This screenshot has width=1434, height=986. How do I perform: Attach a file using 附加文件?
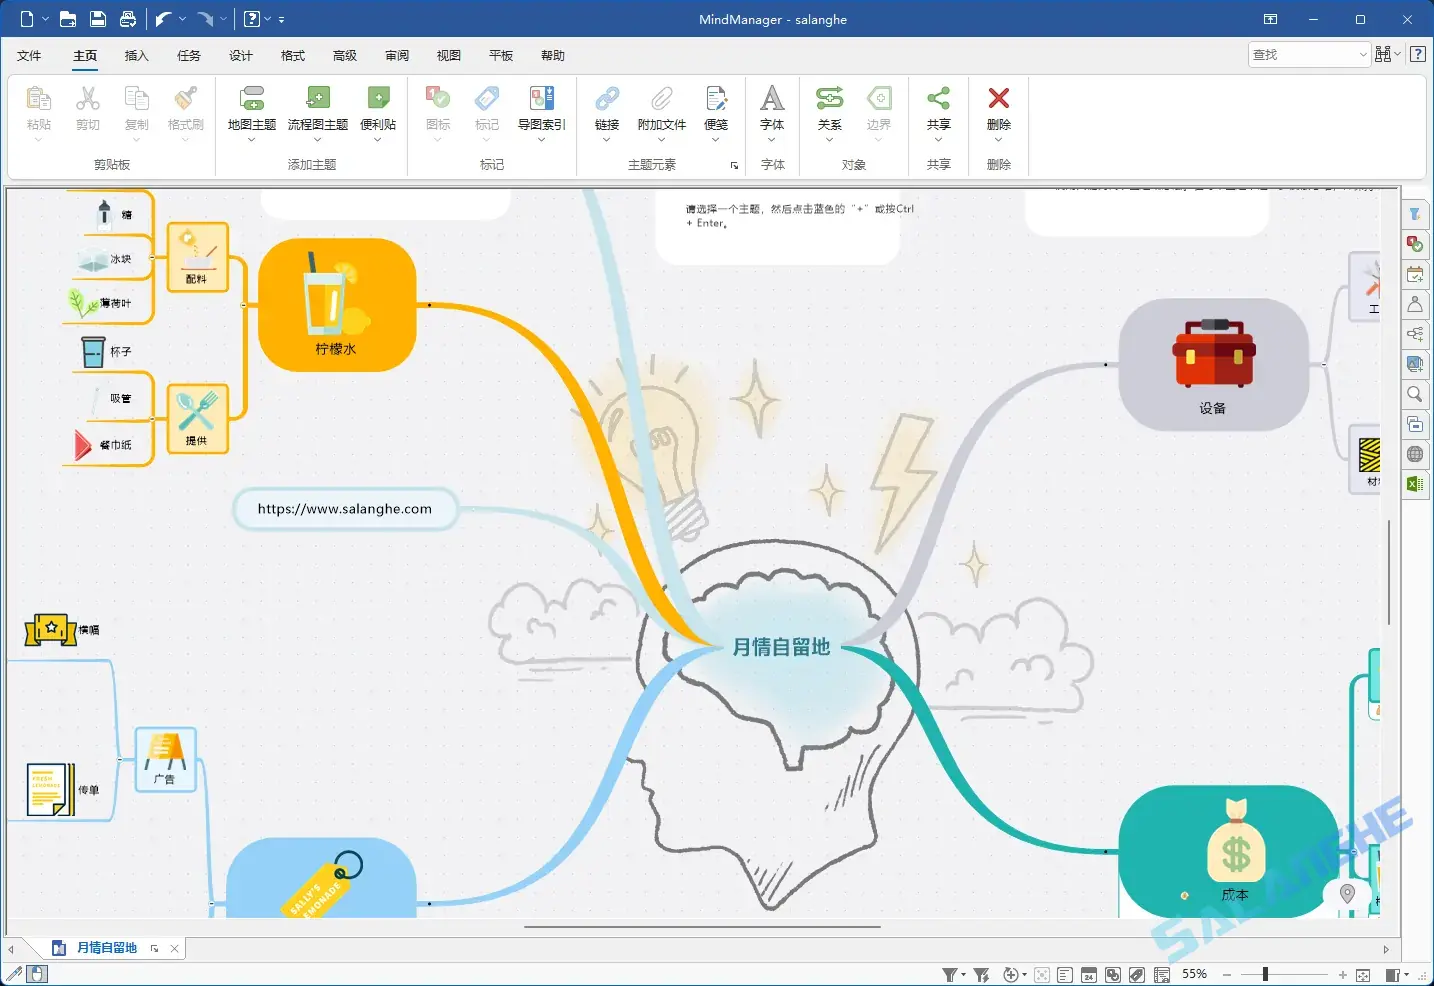661,110
